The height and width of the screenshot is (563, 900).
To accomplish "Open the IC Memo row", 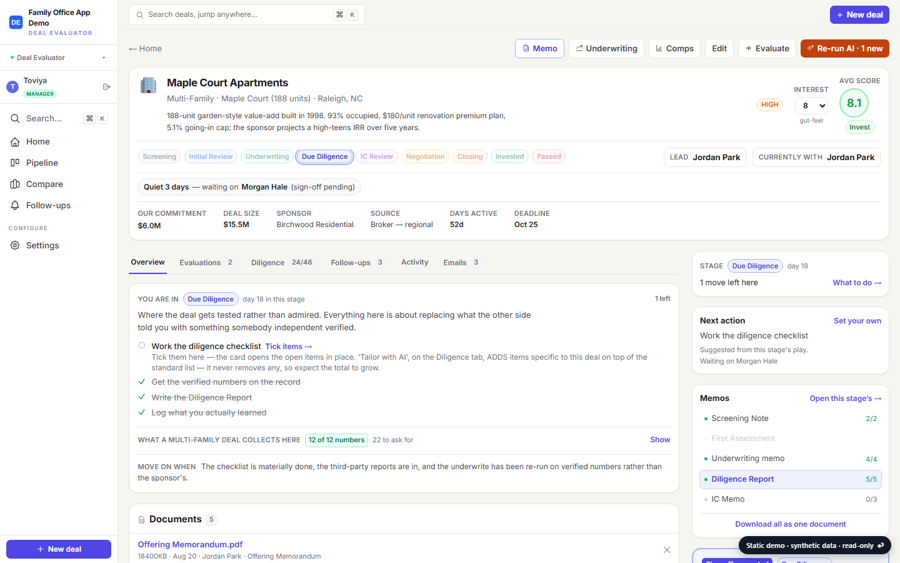I will coord(790,499).
